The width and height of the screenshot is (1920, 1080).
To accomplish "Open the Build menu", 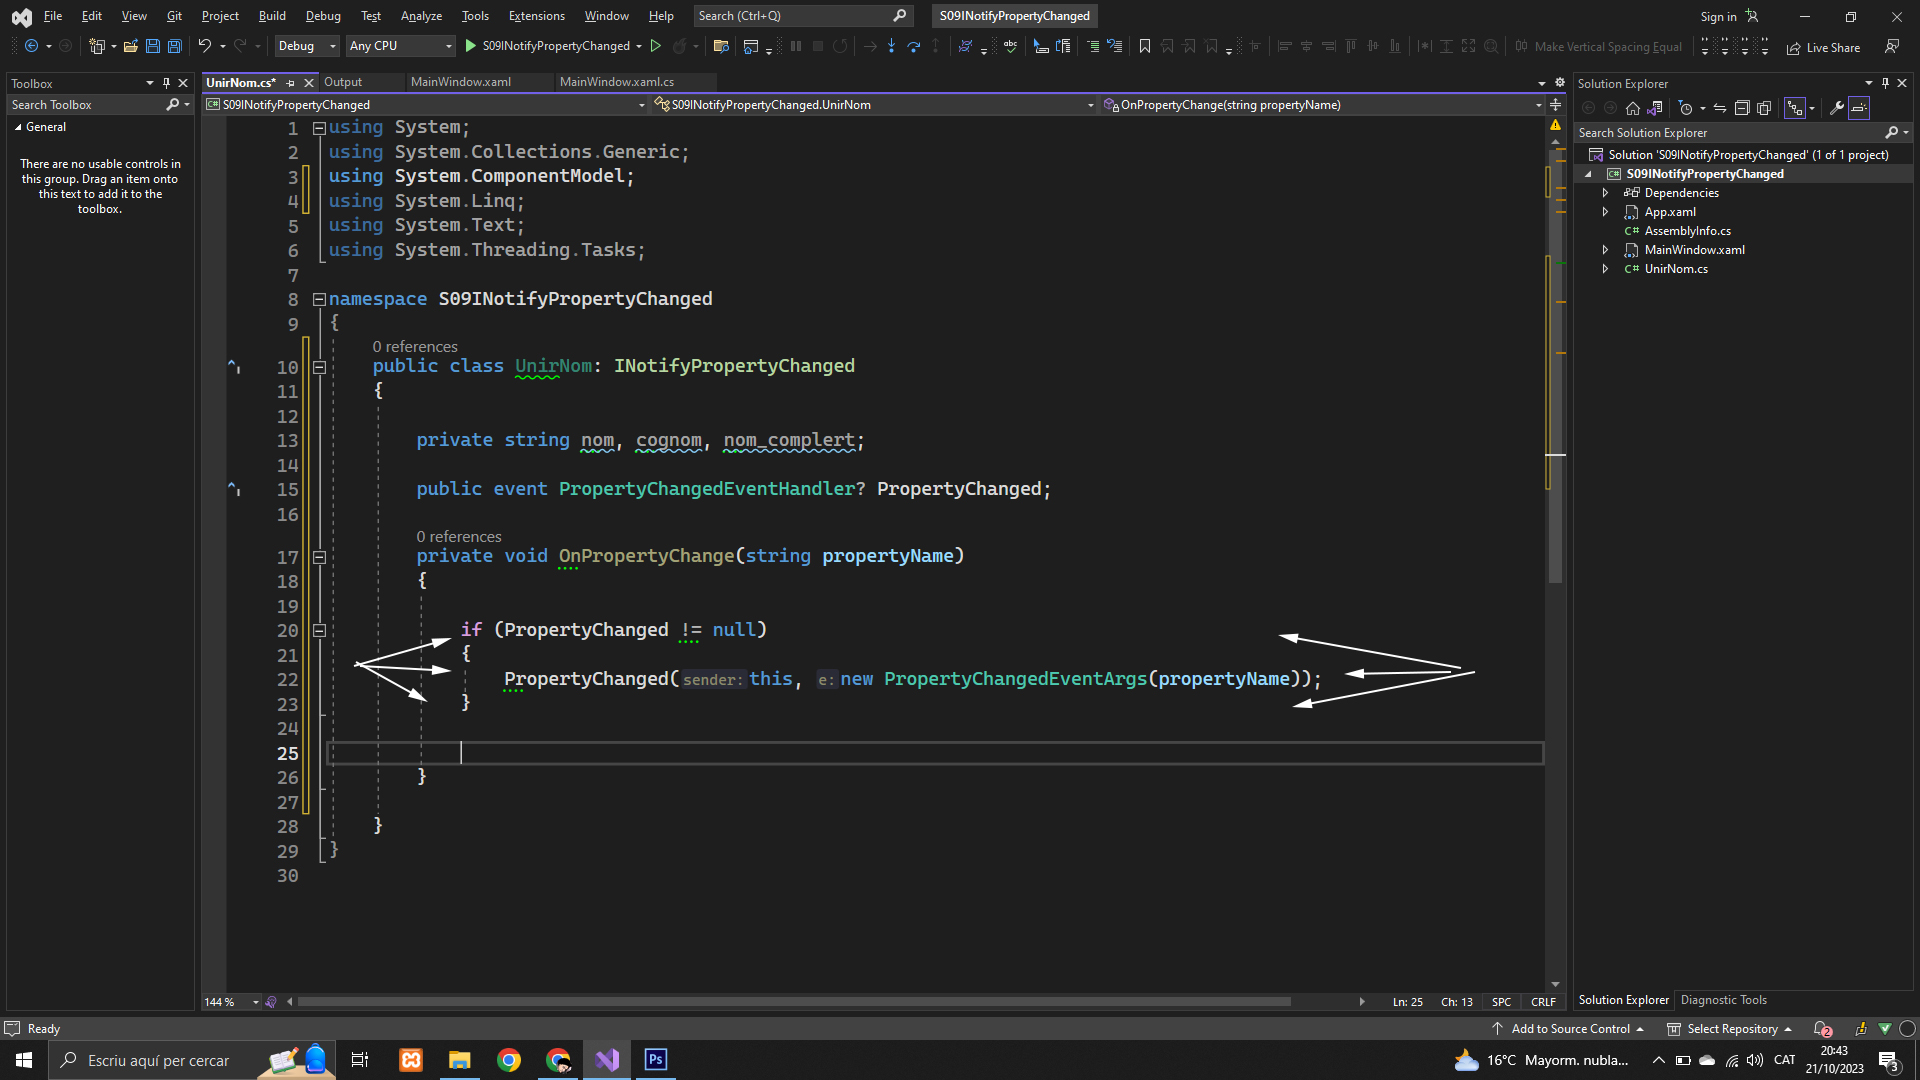I will pyautogui.click(x=271, y=16).
